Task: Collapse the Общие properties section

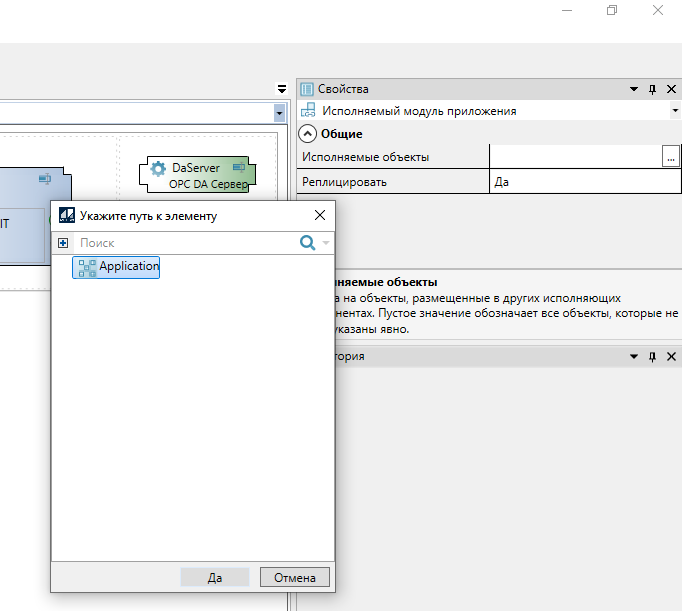Action: pos(308,134)
